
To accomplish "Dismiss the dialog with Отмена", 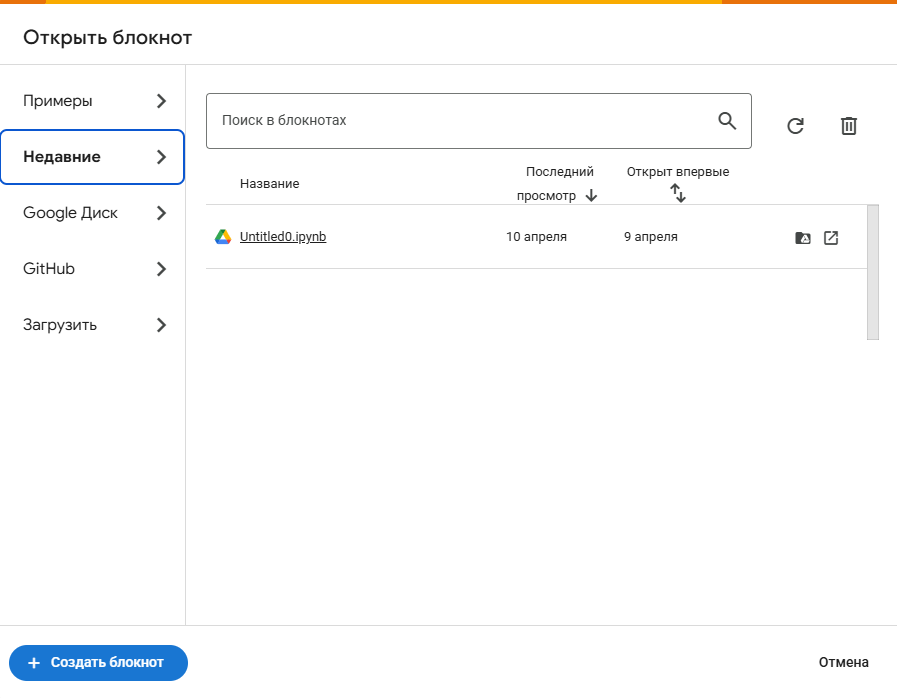I will pyautogui.click(x=843, y=662).
